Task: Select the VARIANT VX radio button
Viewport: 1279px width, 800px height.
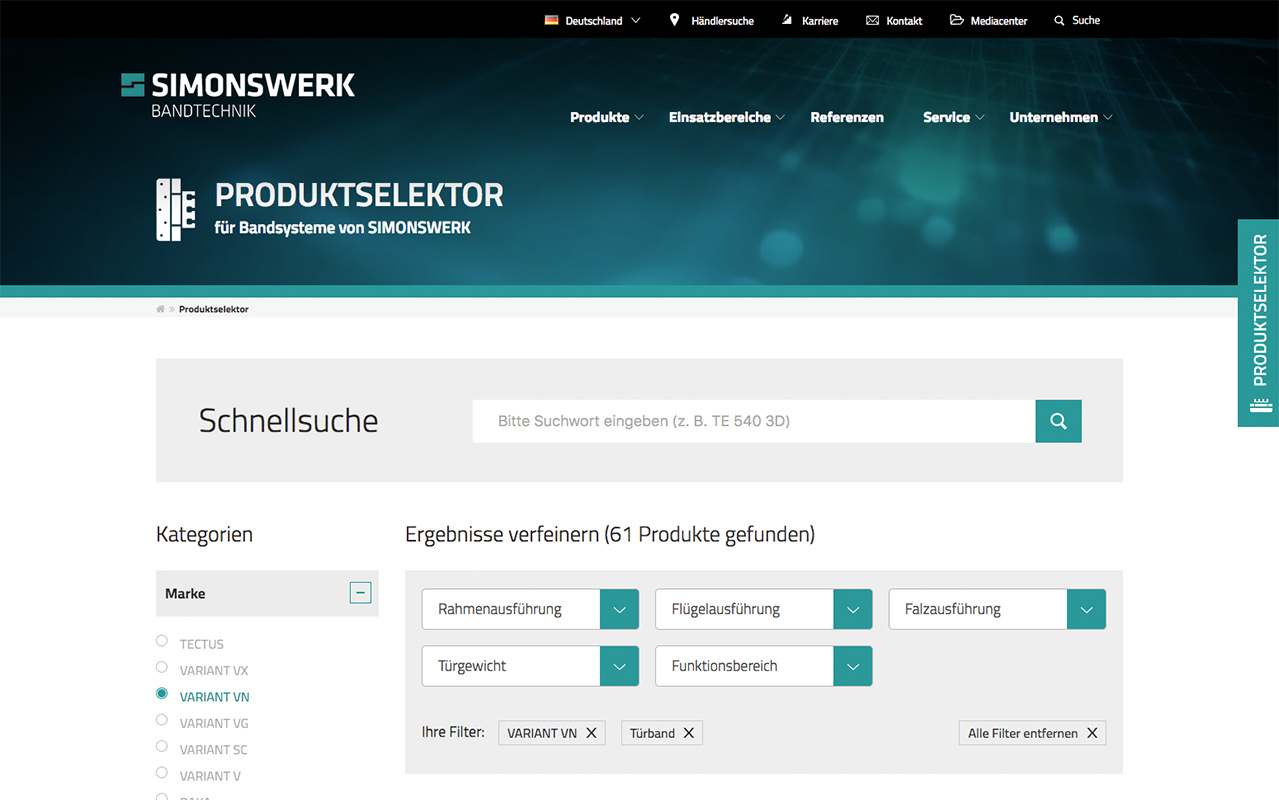Action: (x=162, y=667)
